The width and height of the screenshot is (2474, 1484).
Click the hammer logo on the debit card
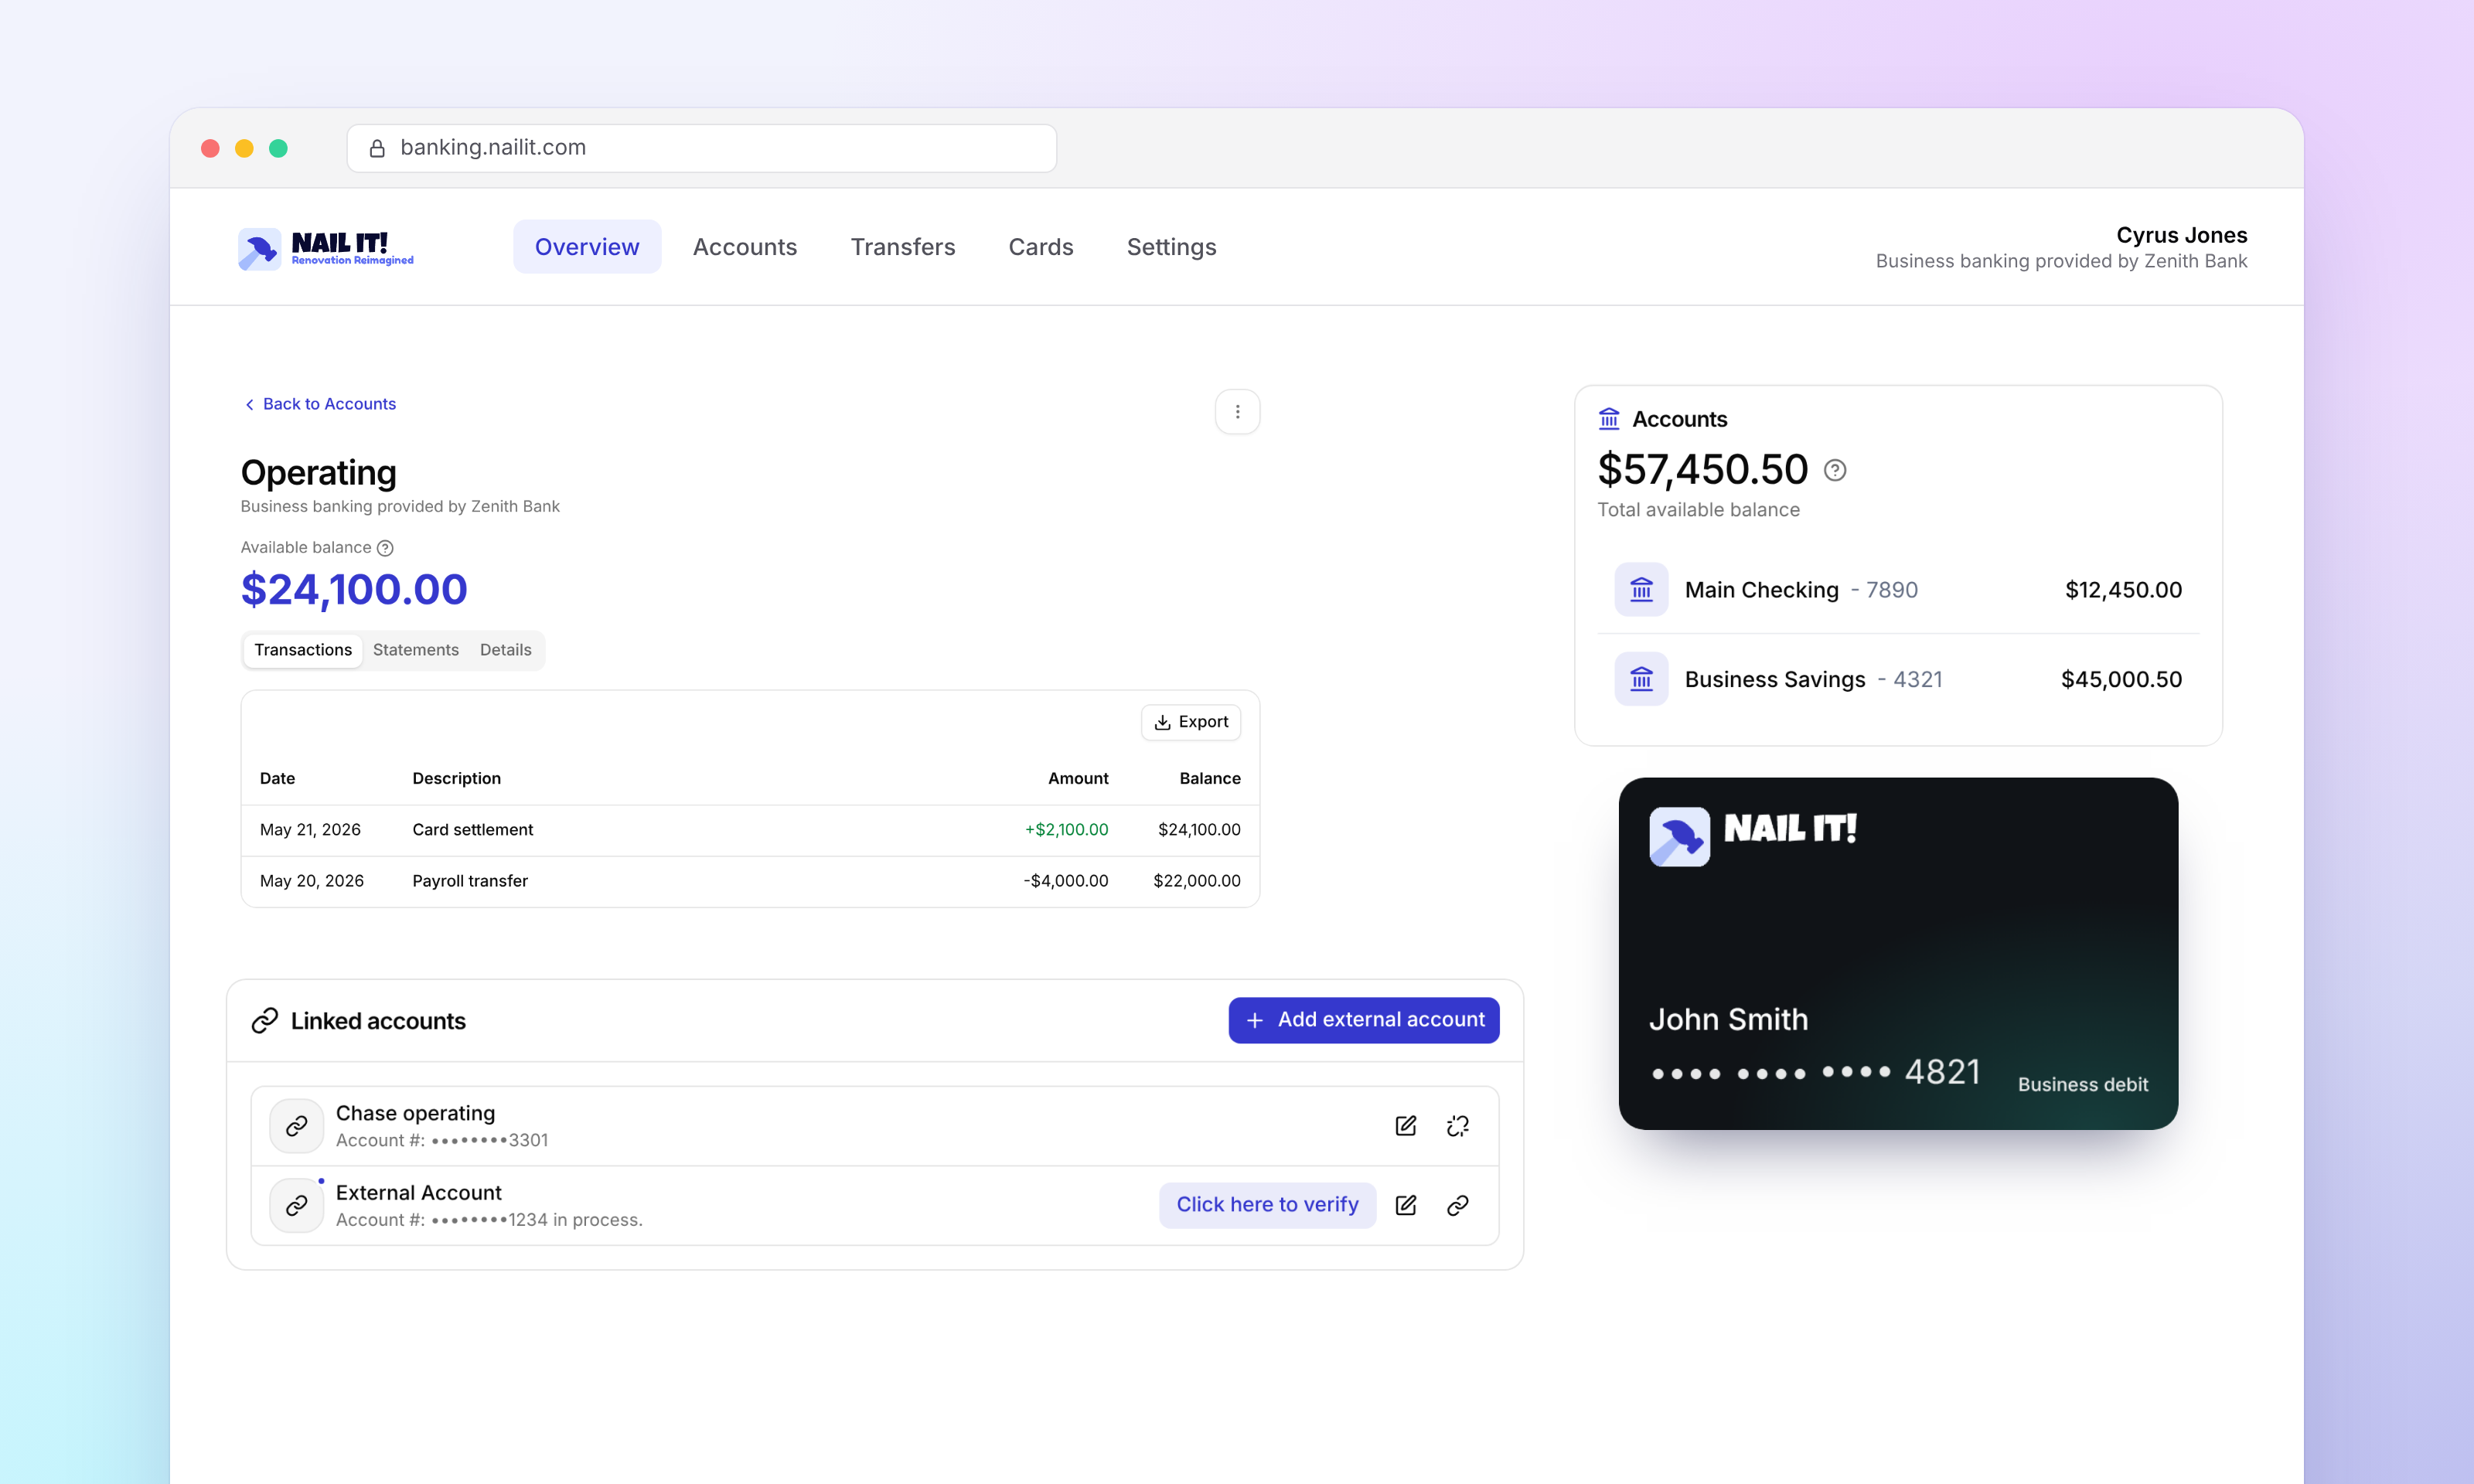point(1679,836)
